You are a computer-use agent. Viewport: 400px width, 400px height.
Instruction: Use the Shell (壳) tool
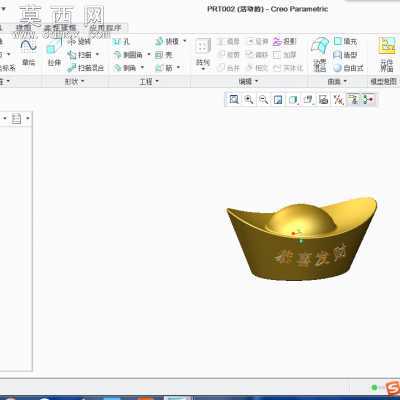pos(164,55)
